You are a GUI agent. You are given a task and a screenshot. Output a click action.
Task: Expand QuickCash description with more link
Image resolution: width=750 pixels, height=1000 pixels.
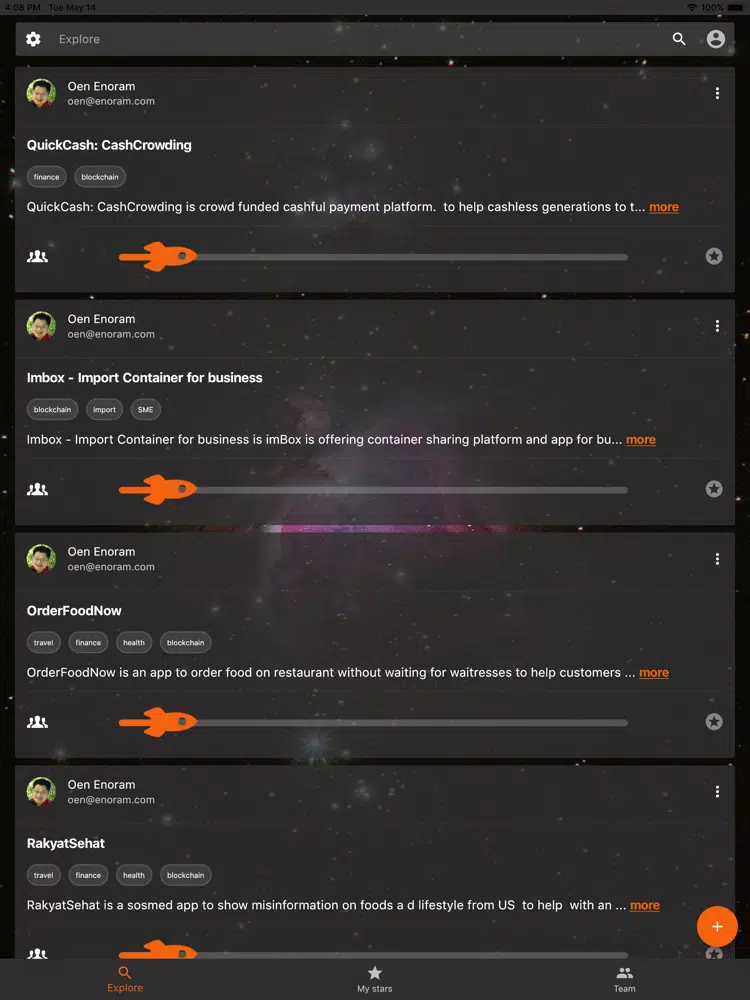click(x=663, y=207)
